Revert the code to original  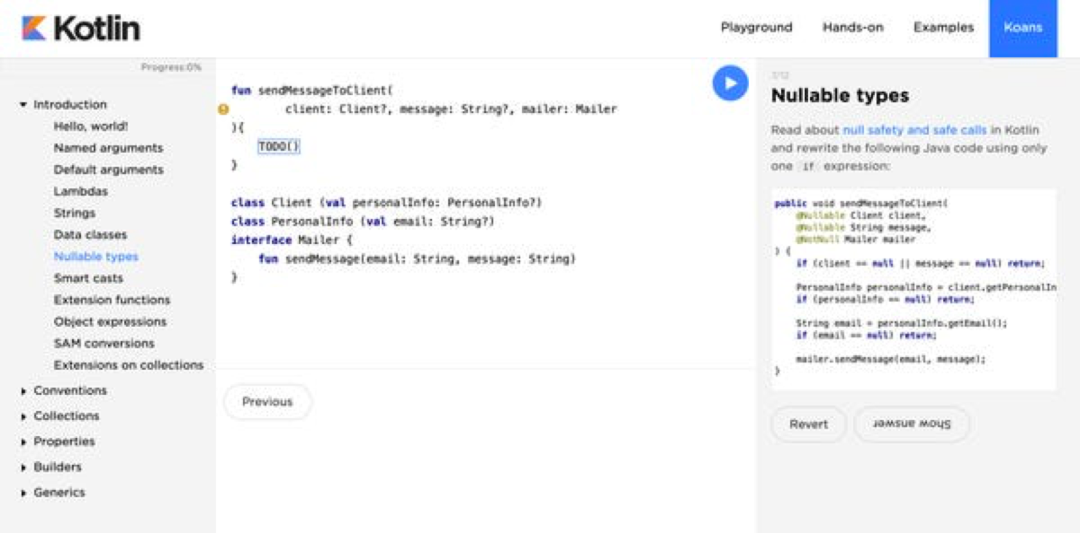pyautogui.click(x=808, y=424)
